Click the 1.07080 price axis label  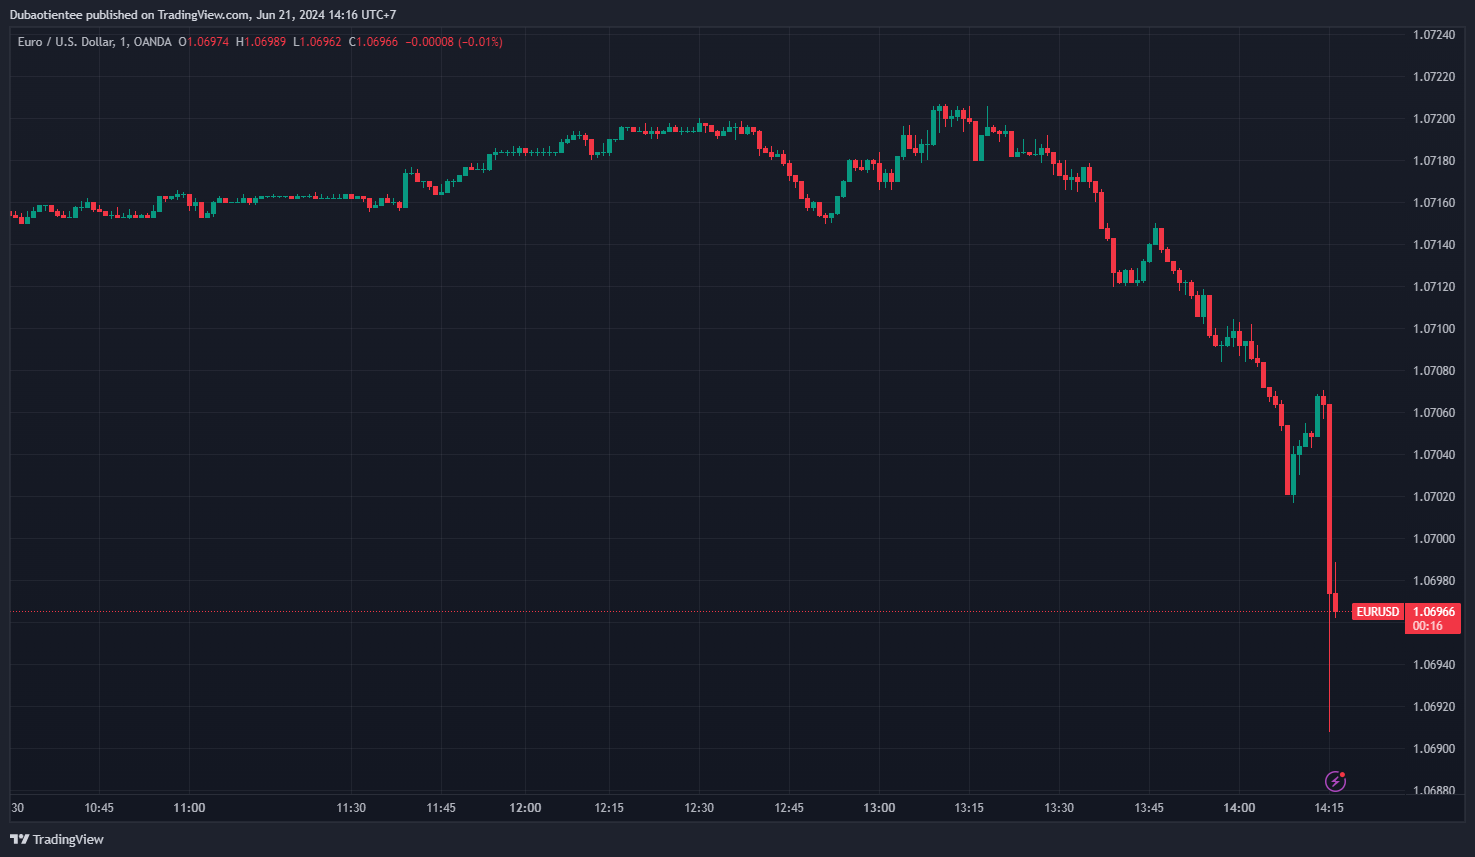tap(1433, 371)
